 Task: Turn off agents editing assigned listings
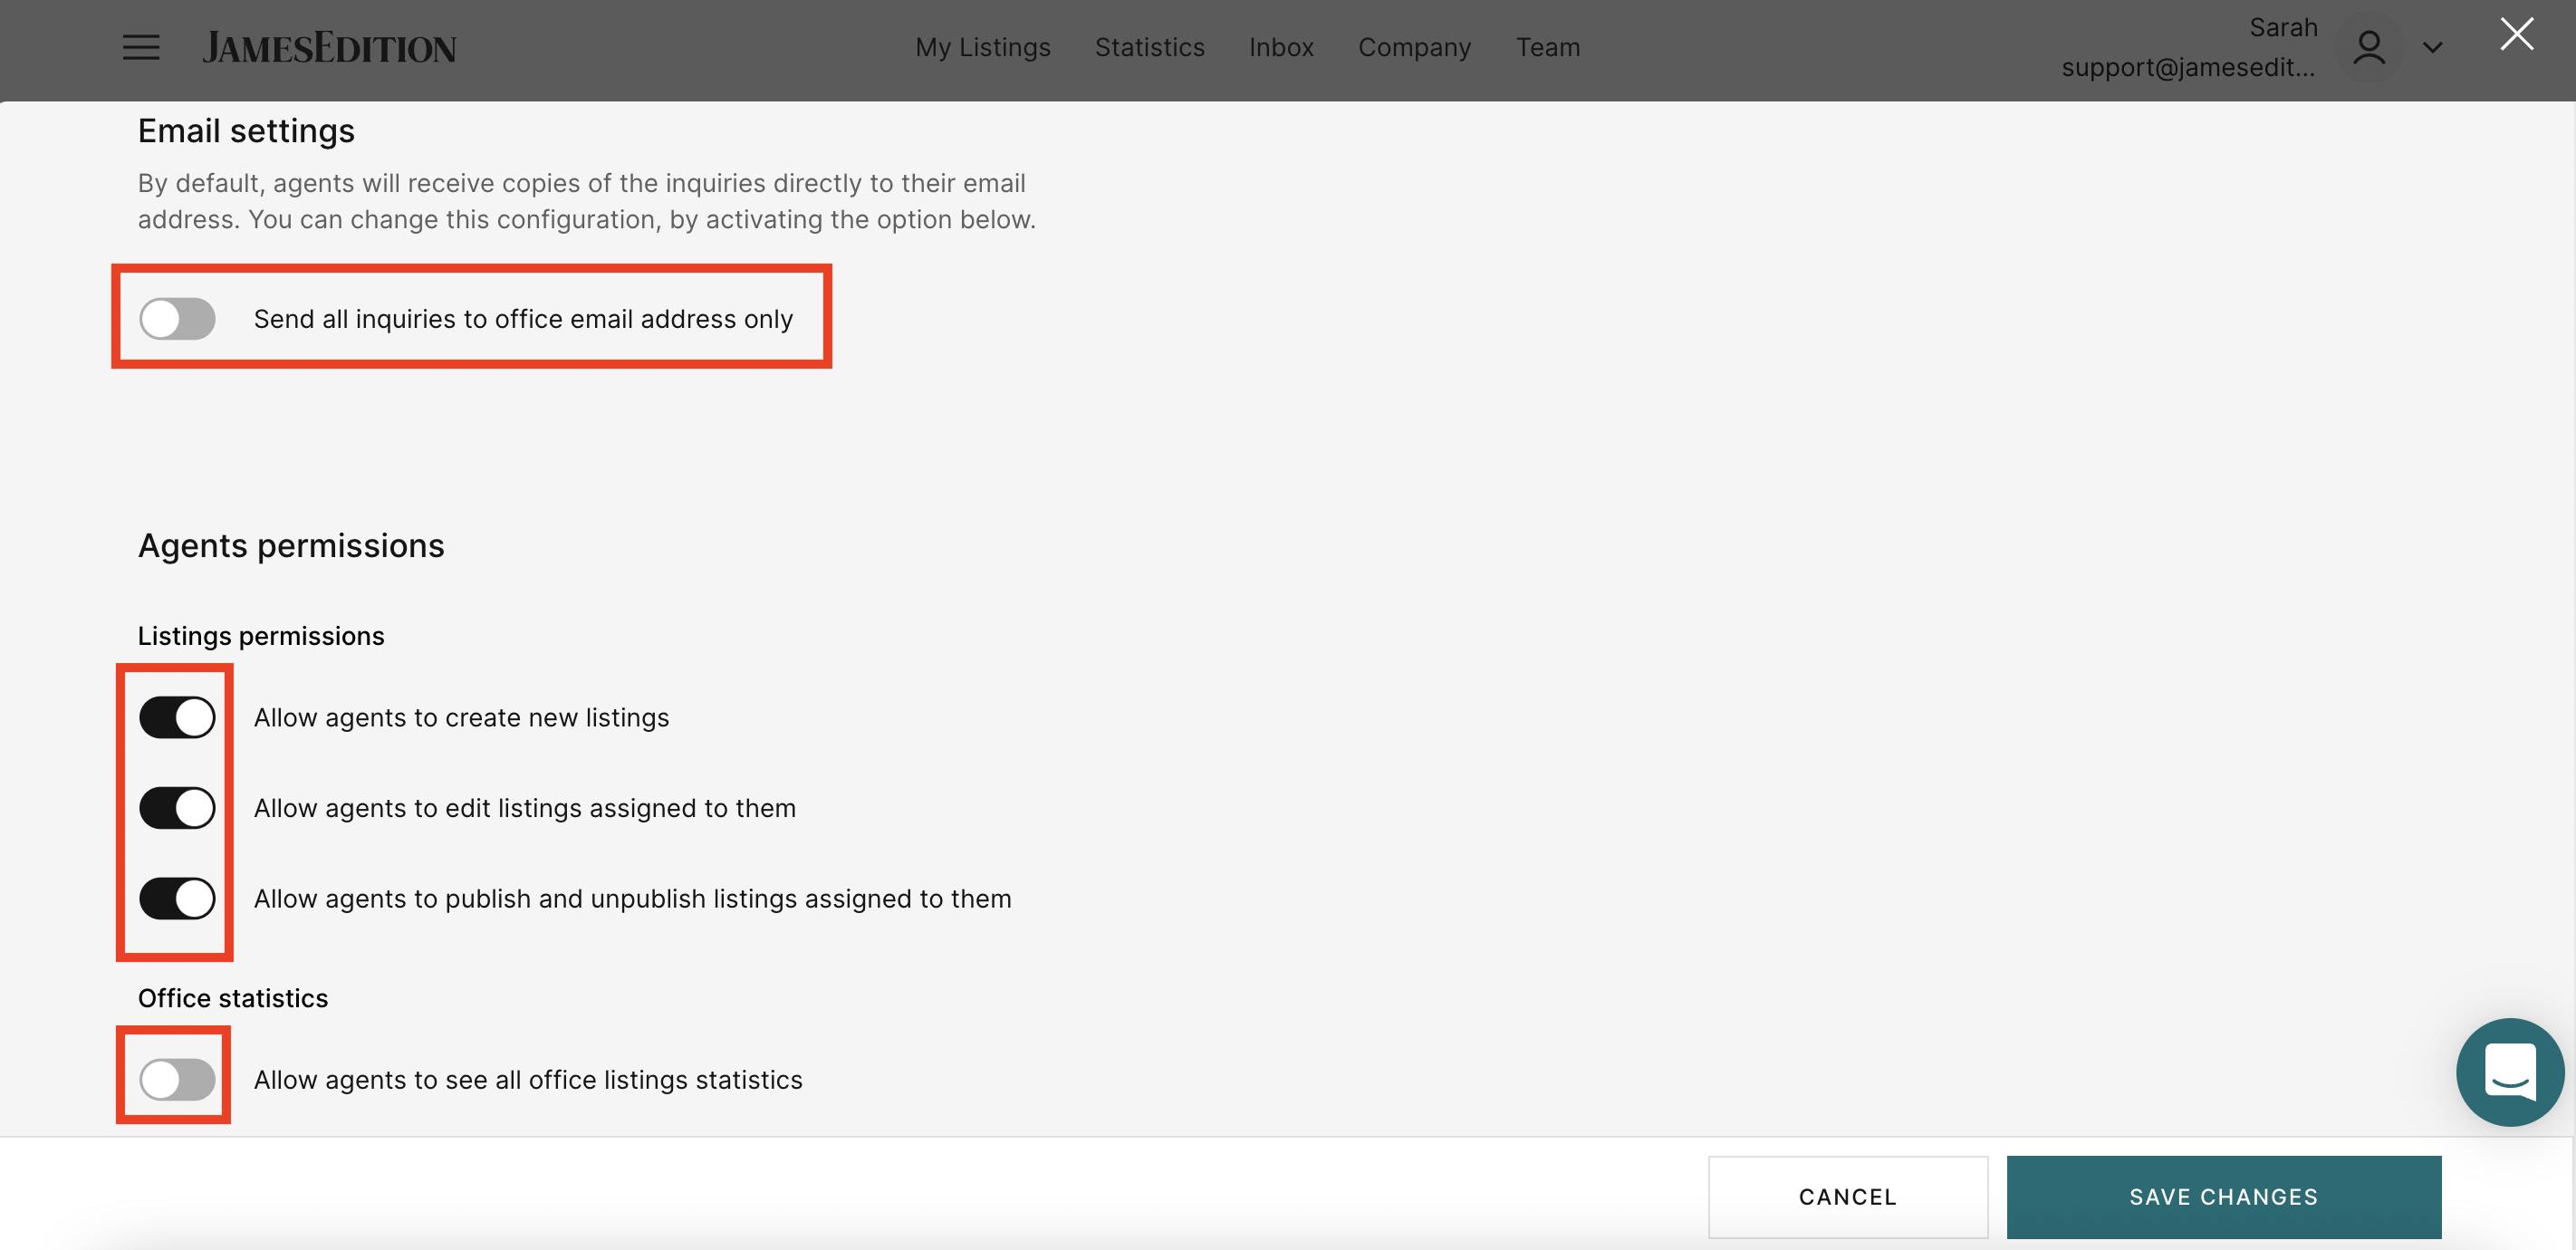click(x=177, y=808)
